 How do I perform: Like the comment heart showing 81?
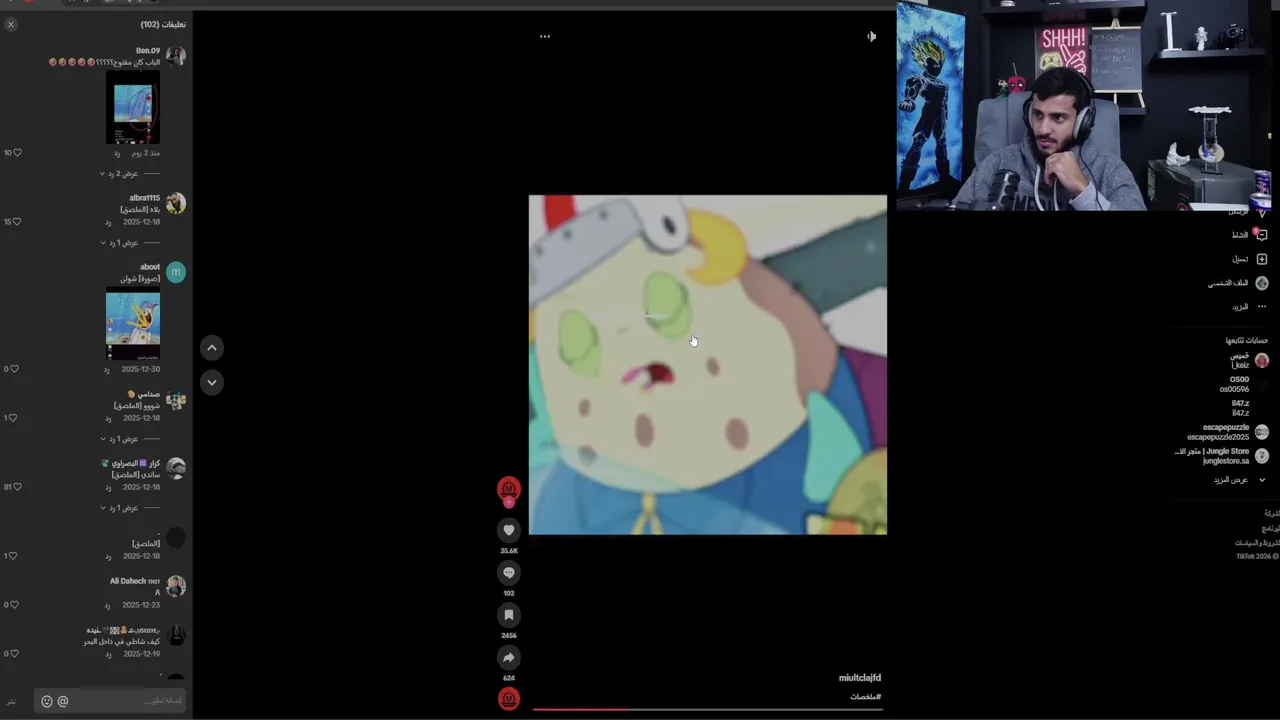[x=16, y=487]
